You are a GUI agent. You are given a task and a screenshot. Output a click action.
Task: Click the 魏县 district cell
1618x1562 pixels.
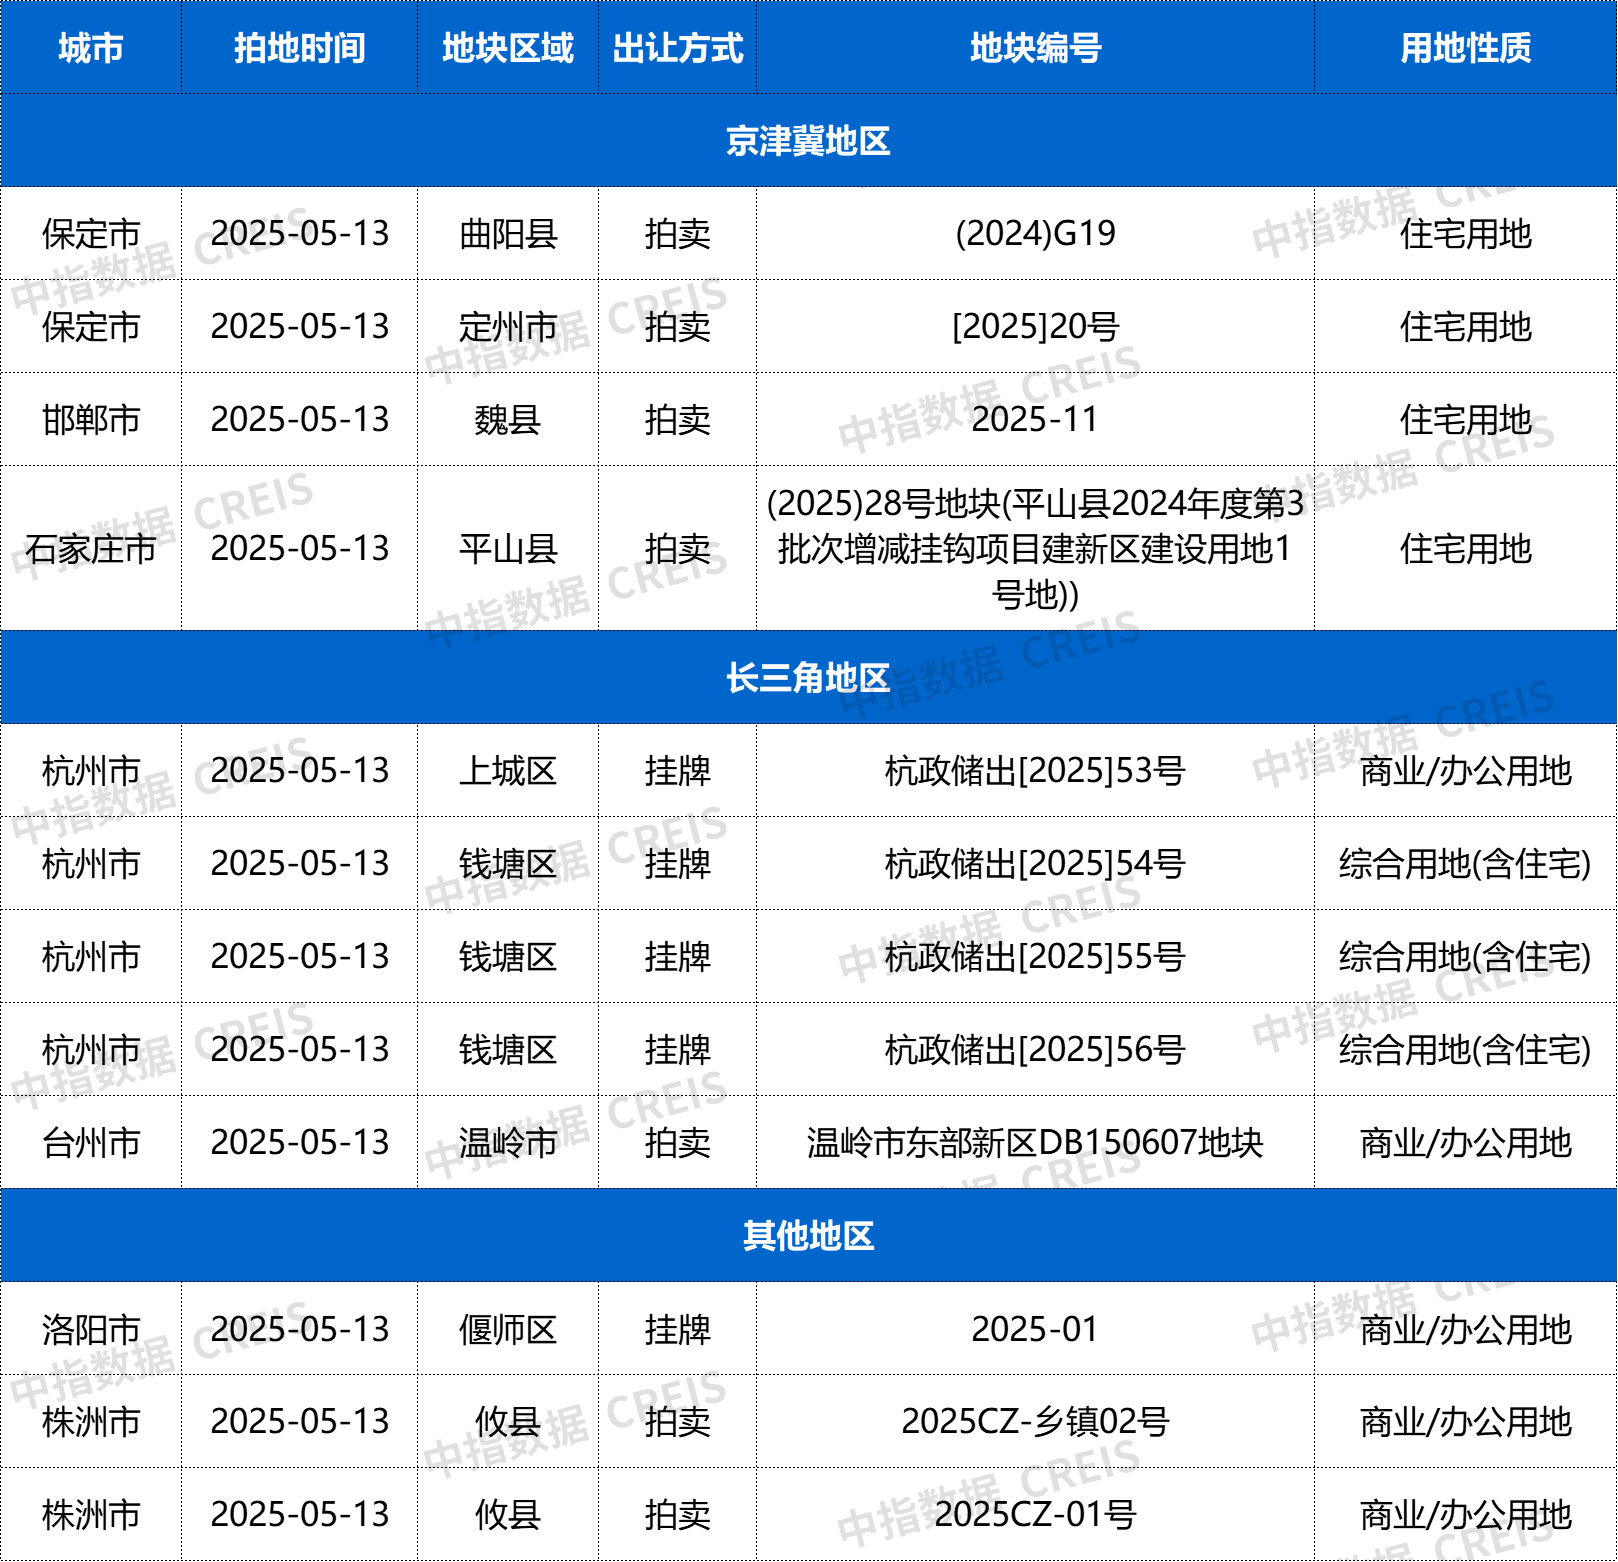[508, 420]
